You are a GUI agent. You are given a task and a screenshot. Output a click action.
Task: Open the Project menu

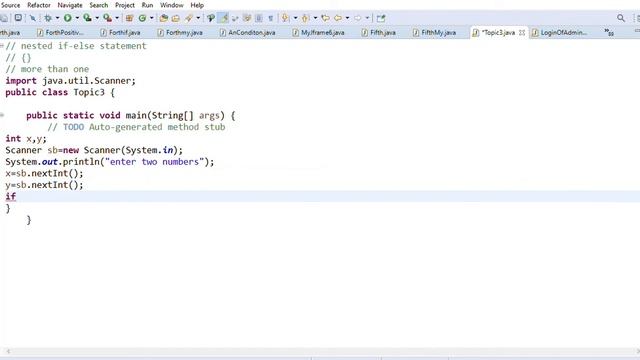pyautogui.click(x=125, y=5)
